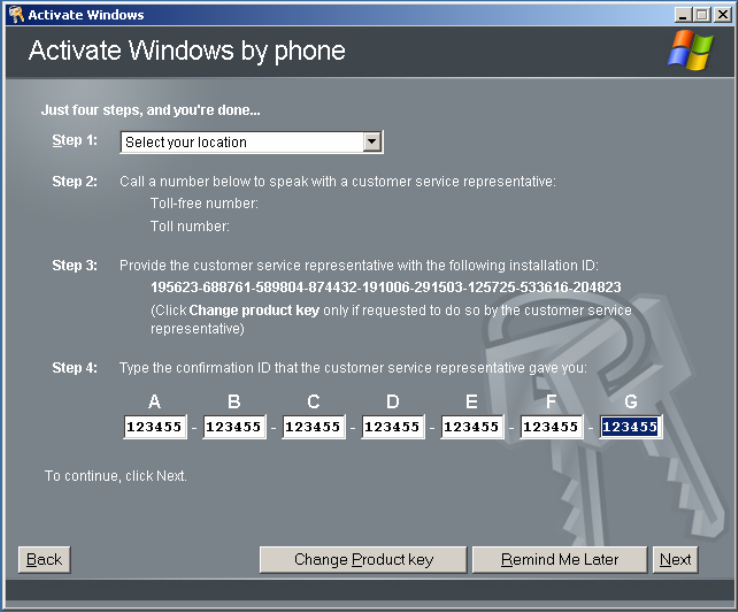This screenshot has width=738, height=612.
Task: Click the bold 'Change product key' note text
Action: [254, 311]
